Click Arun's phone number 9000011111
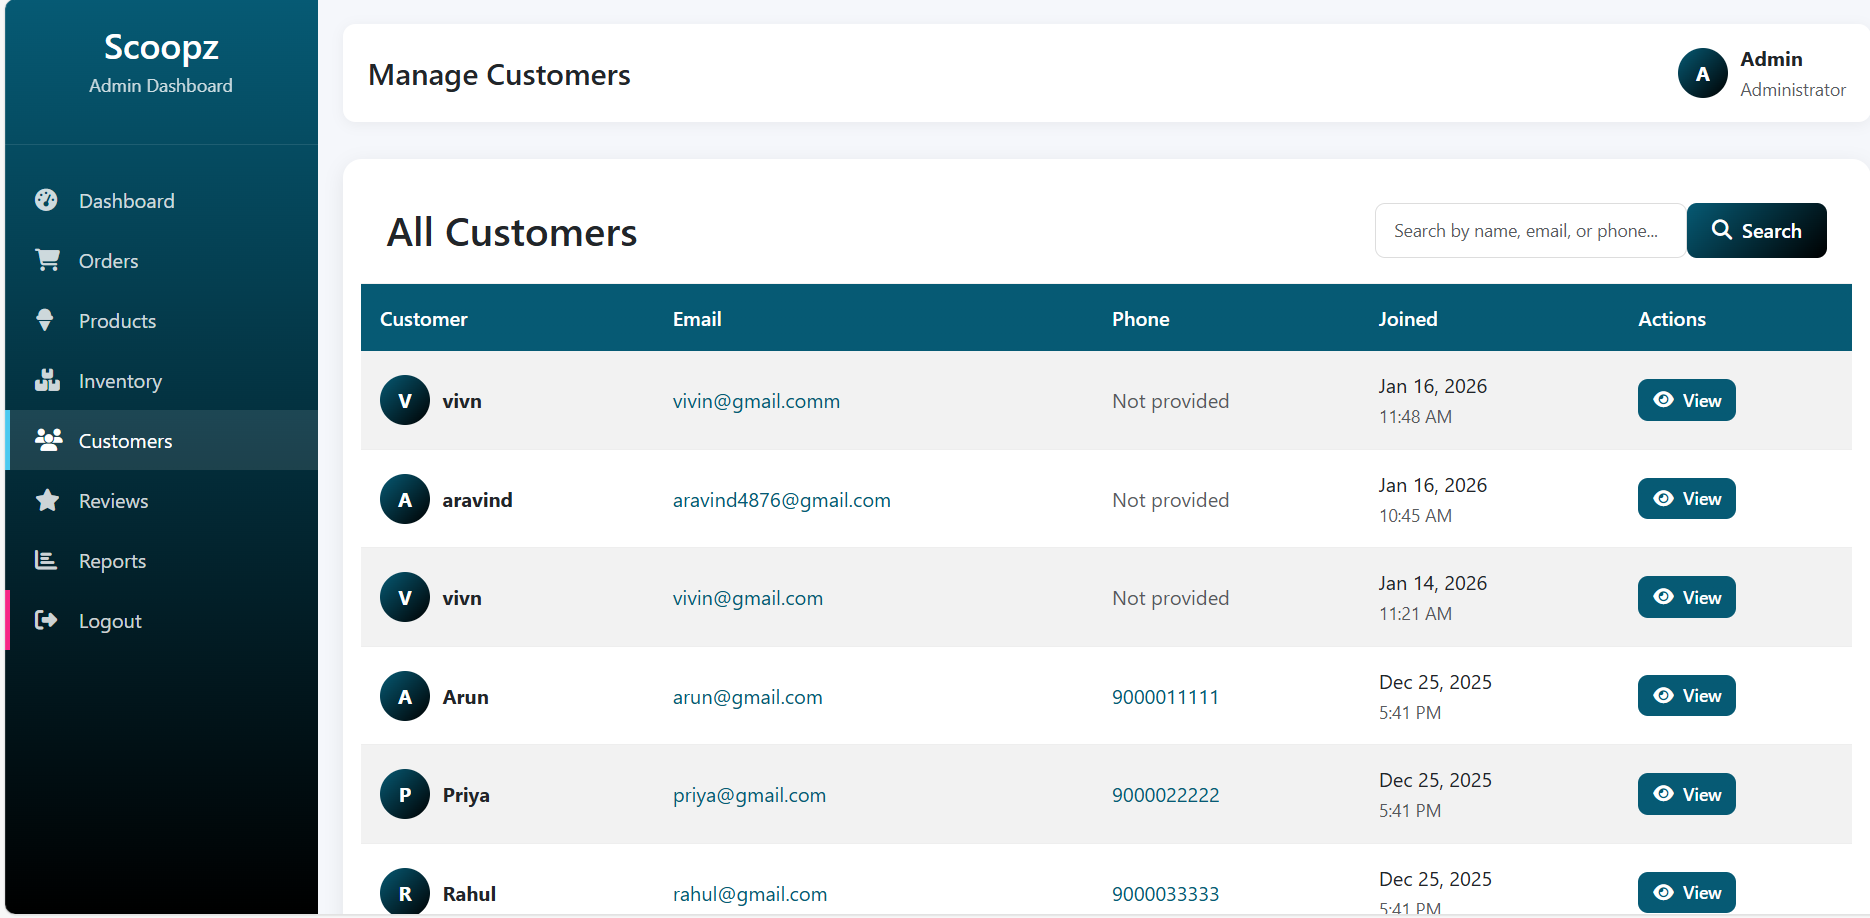 coord(1165,697)
